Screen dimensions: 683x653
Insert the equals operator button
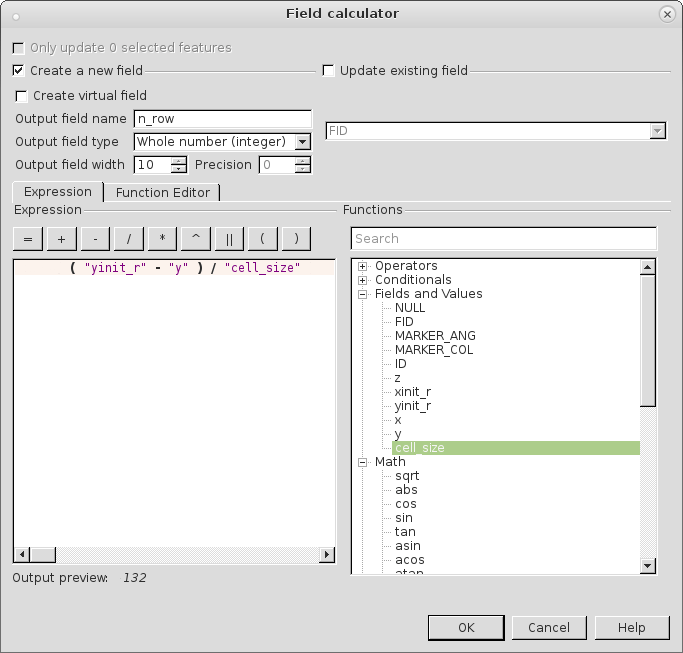[28, 239]
